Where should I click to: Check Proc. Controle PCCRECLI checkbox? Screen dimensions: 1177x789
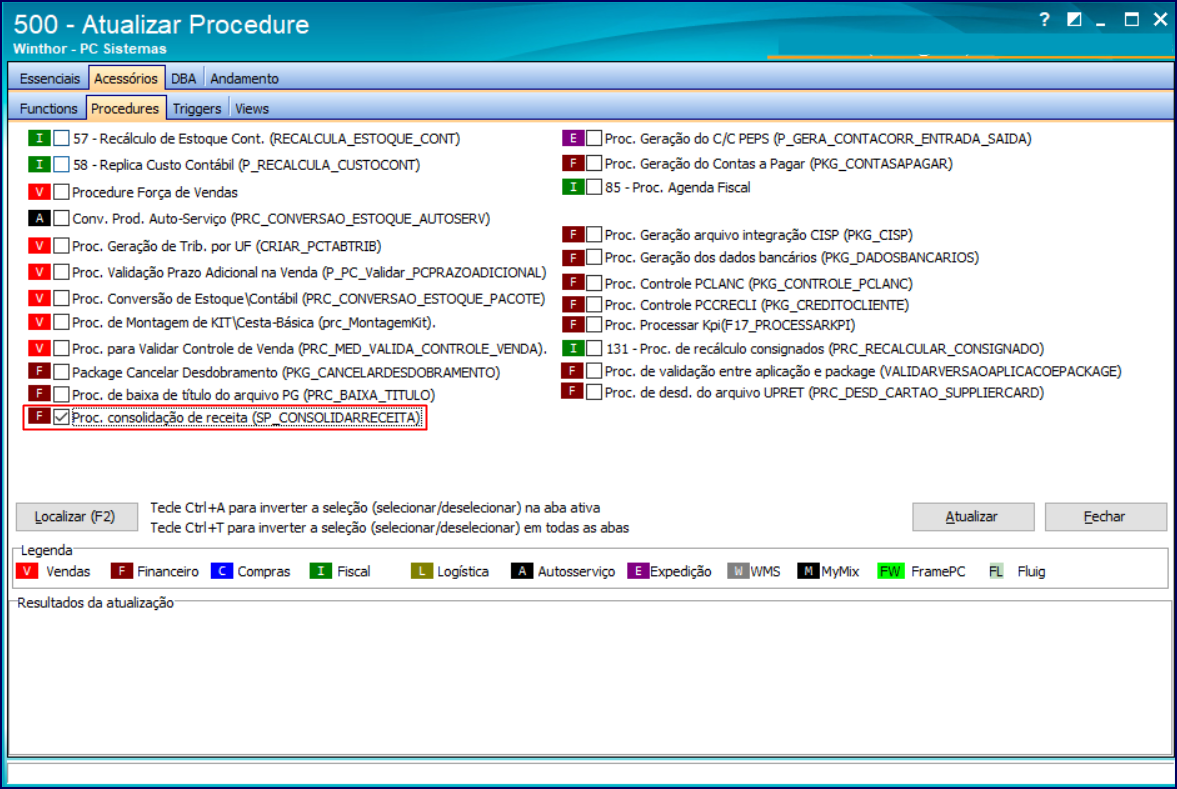coord(594,304)
